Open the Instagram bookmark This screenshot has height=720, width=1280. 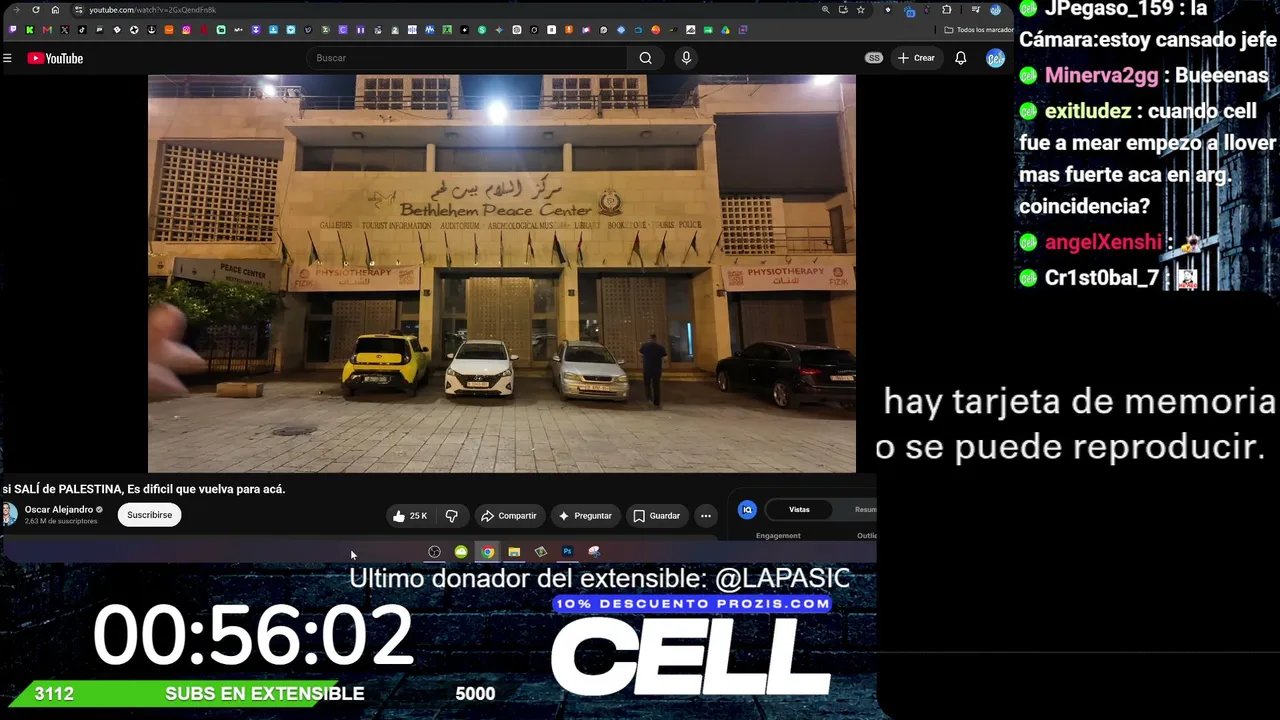186,30
